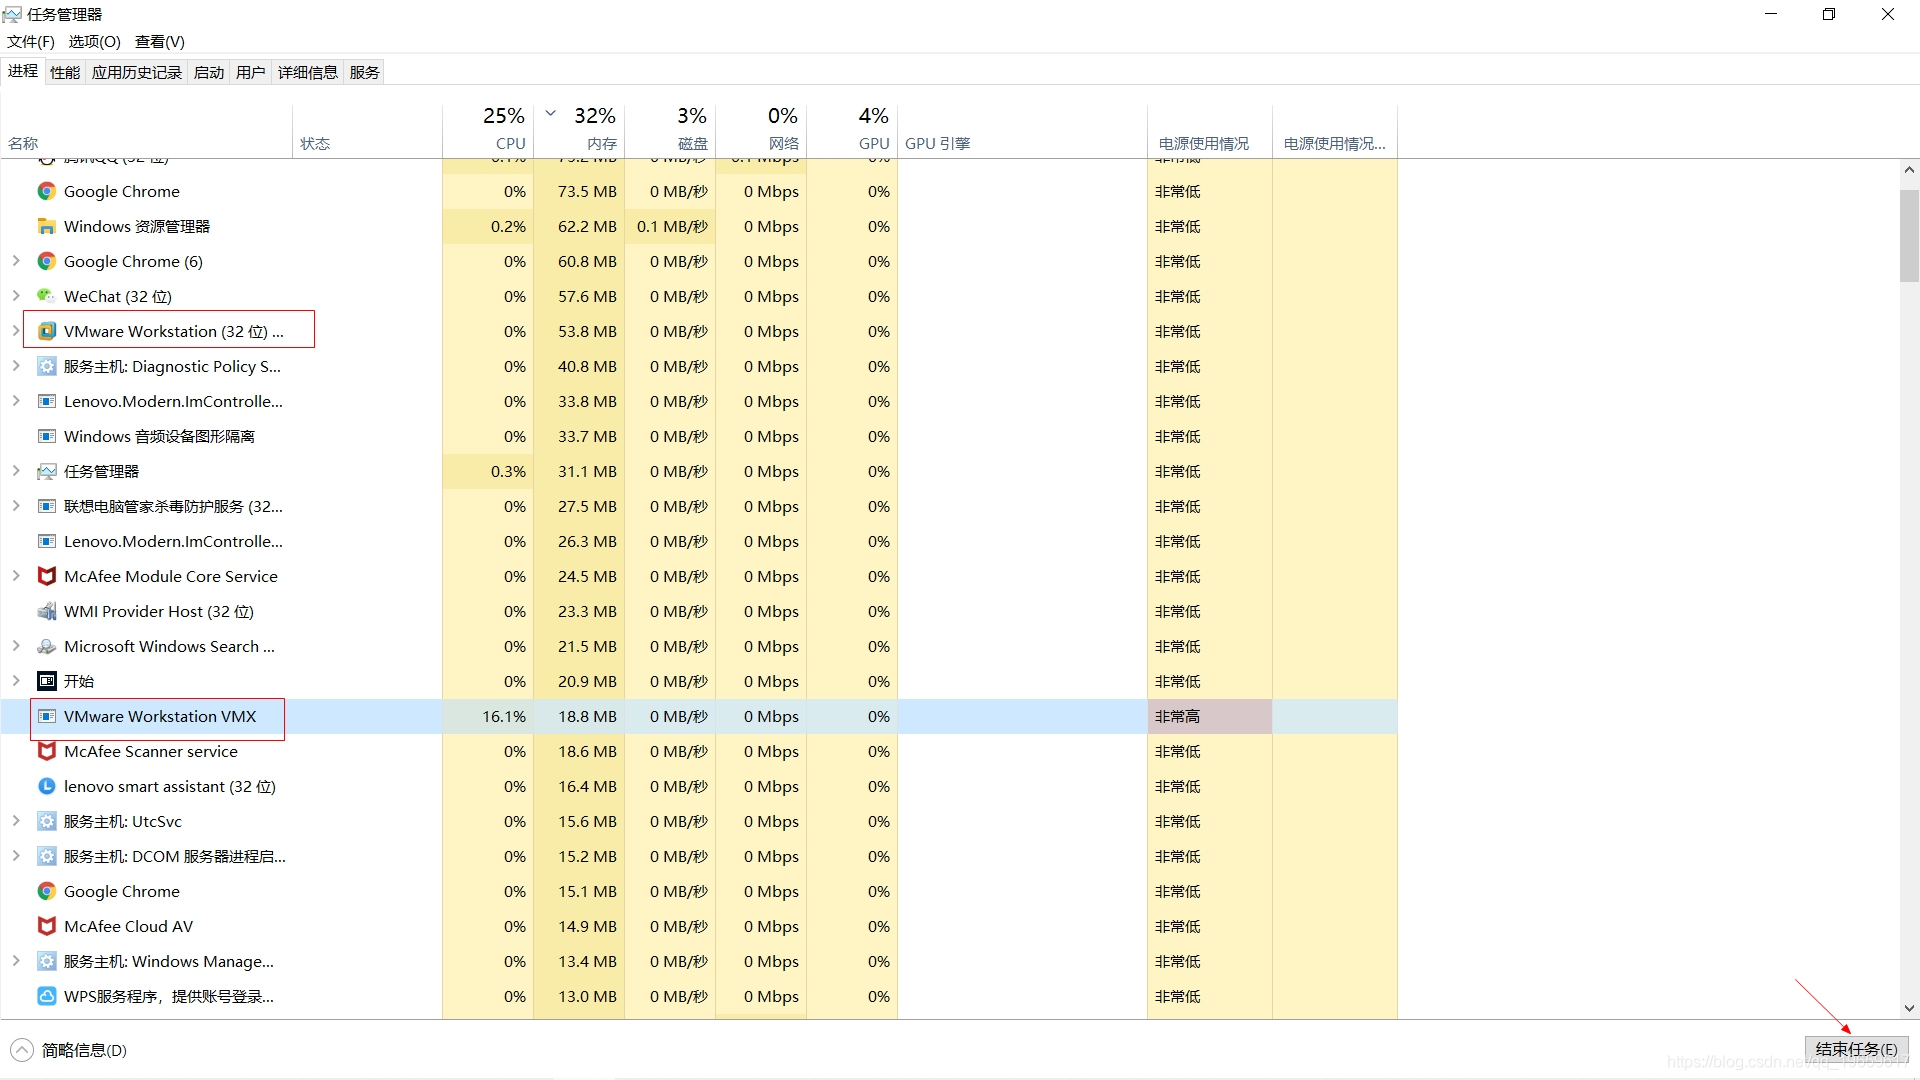The height and width of the screenshot is (1080, 1920).
Task: Sort by the CPU column header
Action: pos(488,131)
